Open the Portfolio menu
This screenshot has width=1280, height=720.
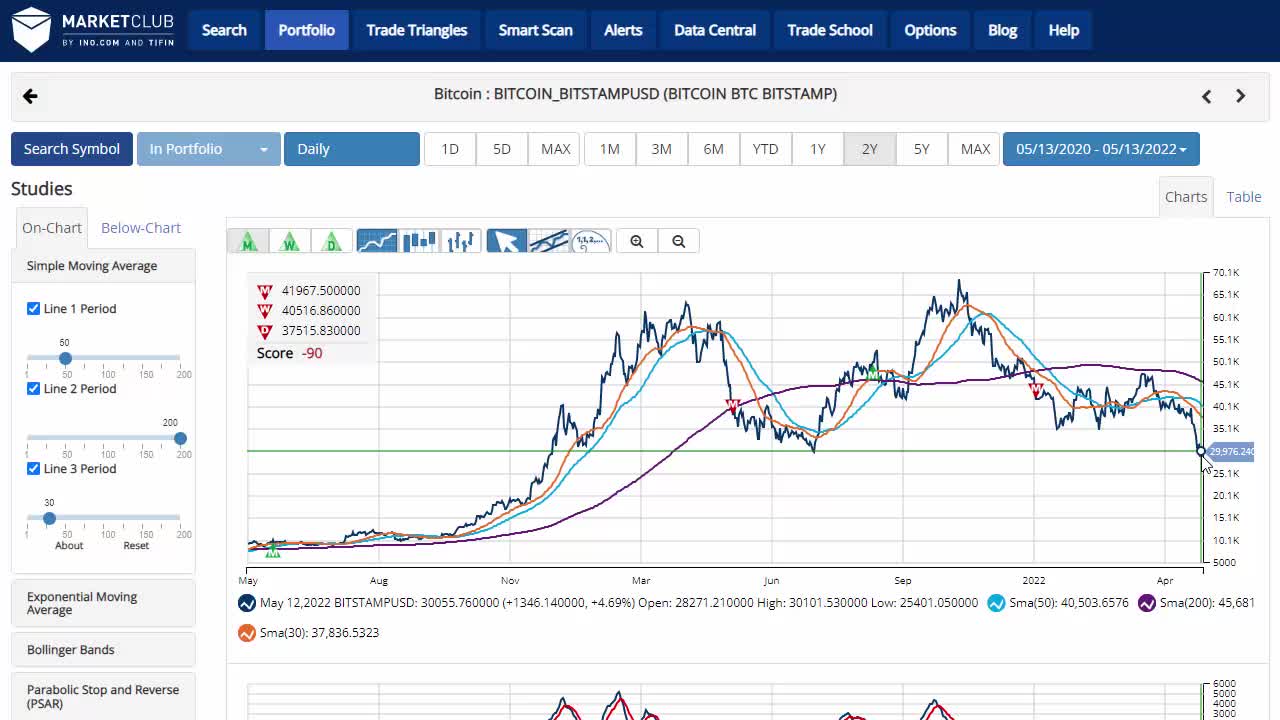307,30
